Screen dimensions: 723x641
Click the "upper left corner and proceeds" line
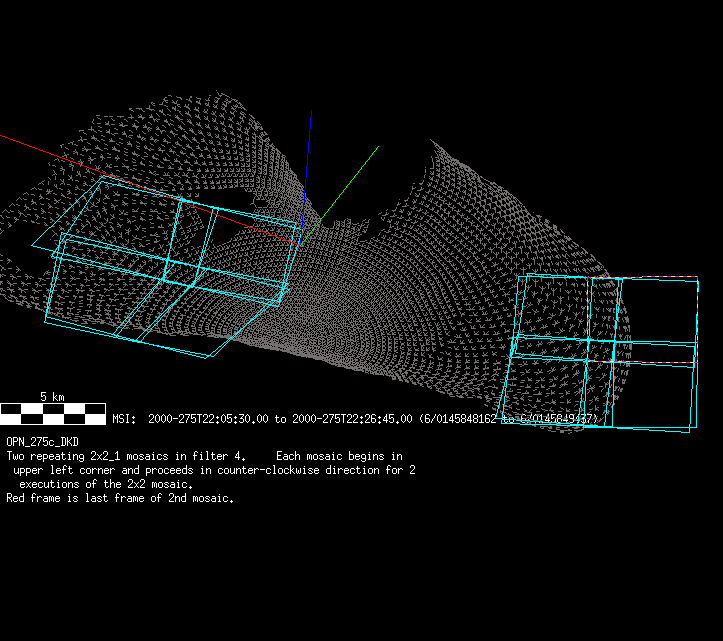point(120,469)
